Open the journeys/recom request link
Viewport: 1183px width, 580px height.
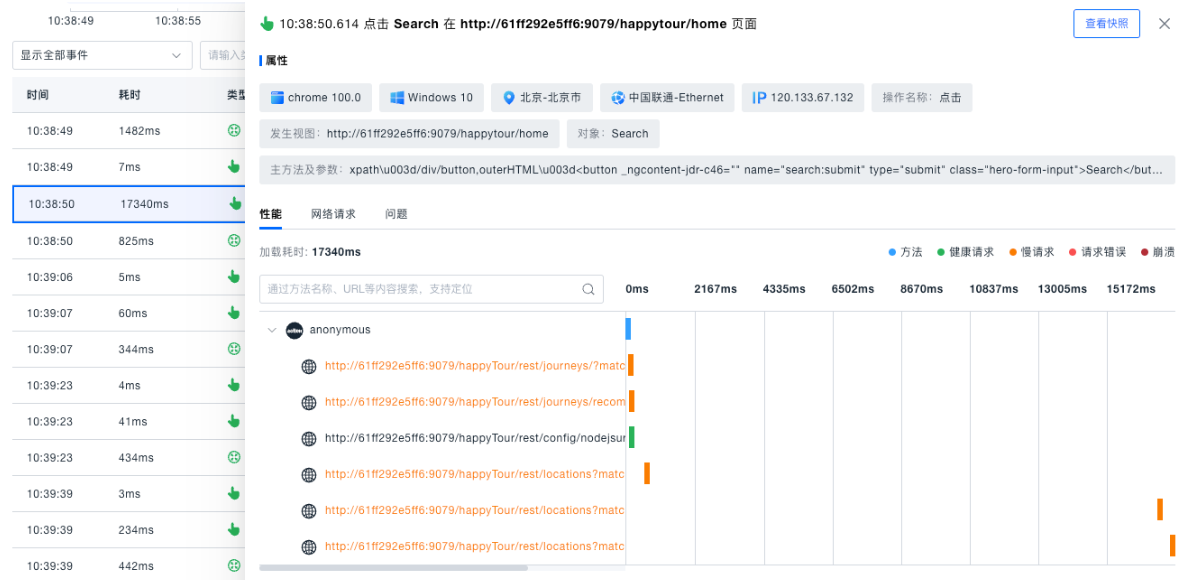[x=474, y=402]
